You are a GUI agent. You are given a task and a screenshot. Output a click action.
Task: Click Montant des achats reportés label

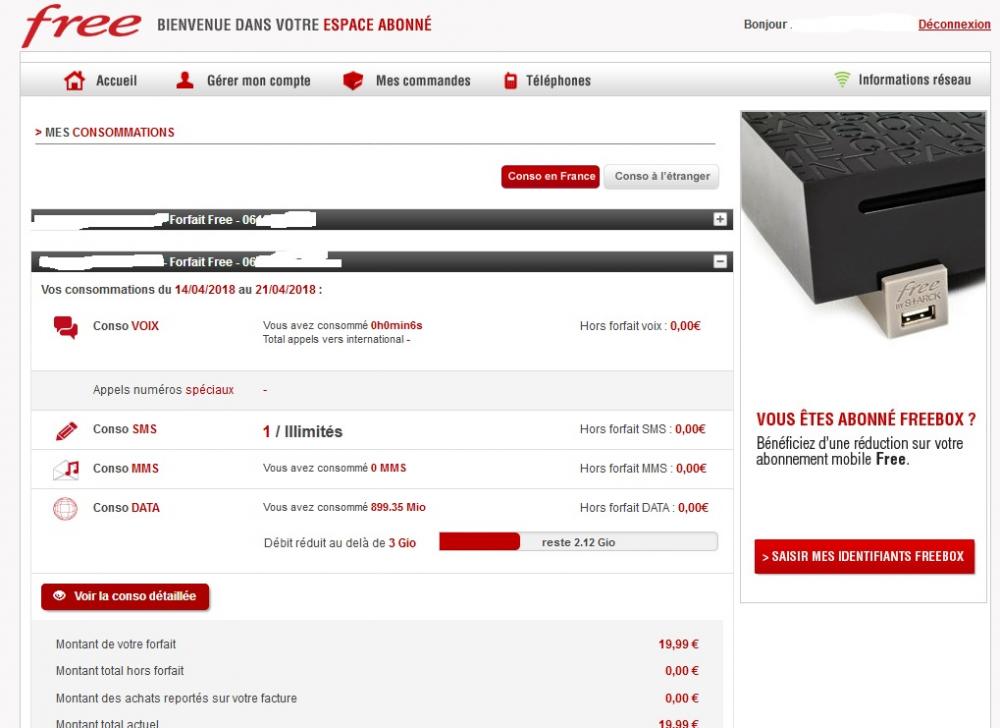[176, 698]
